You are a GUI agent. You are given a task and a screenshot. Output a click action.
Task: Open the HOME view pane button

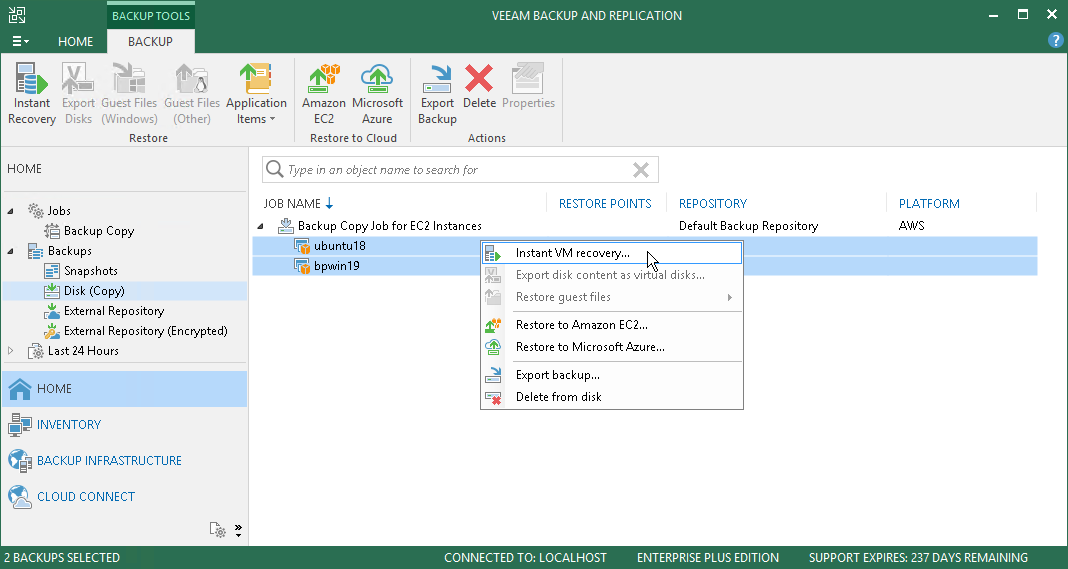[x=125, y=389]
